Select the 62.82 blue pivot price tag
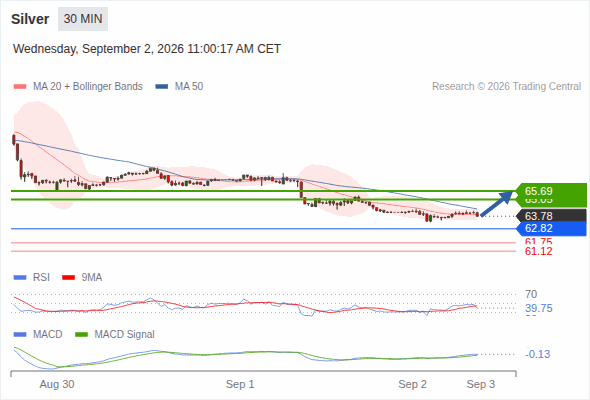The height and width of the screenshot is (400, 590). point(550,228)
